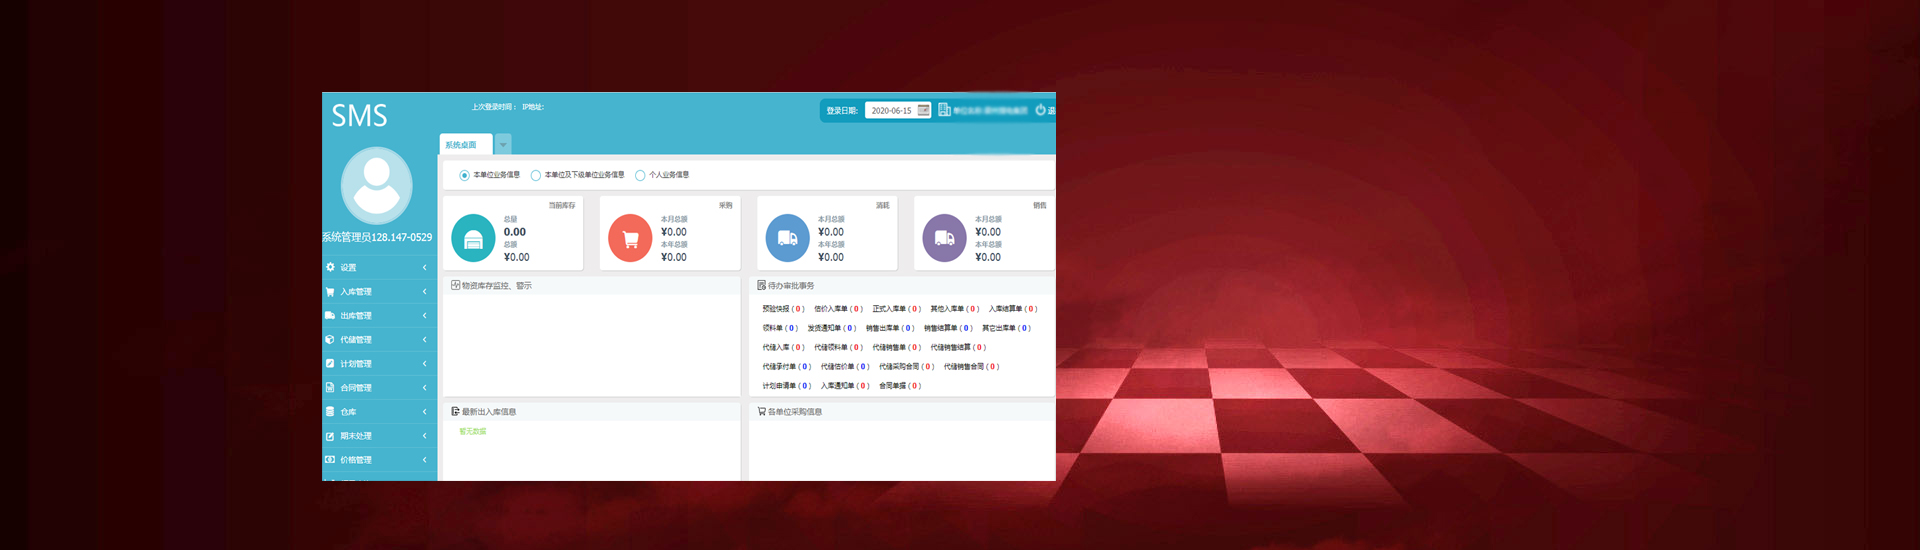Click the power logout icon

1040,110
